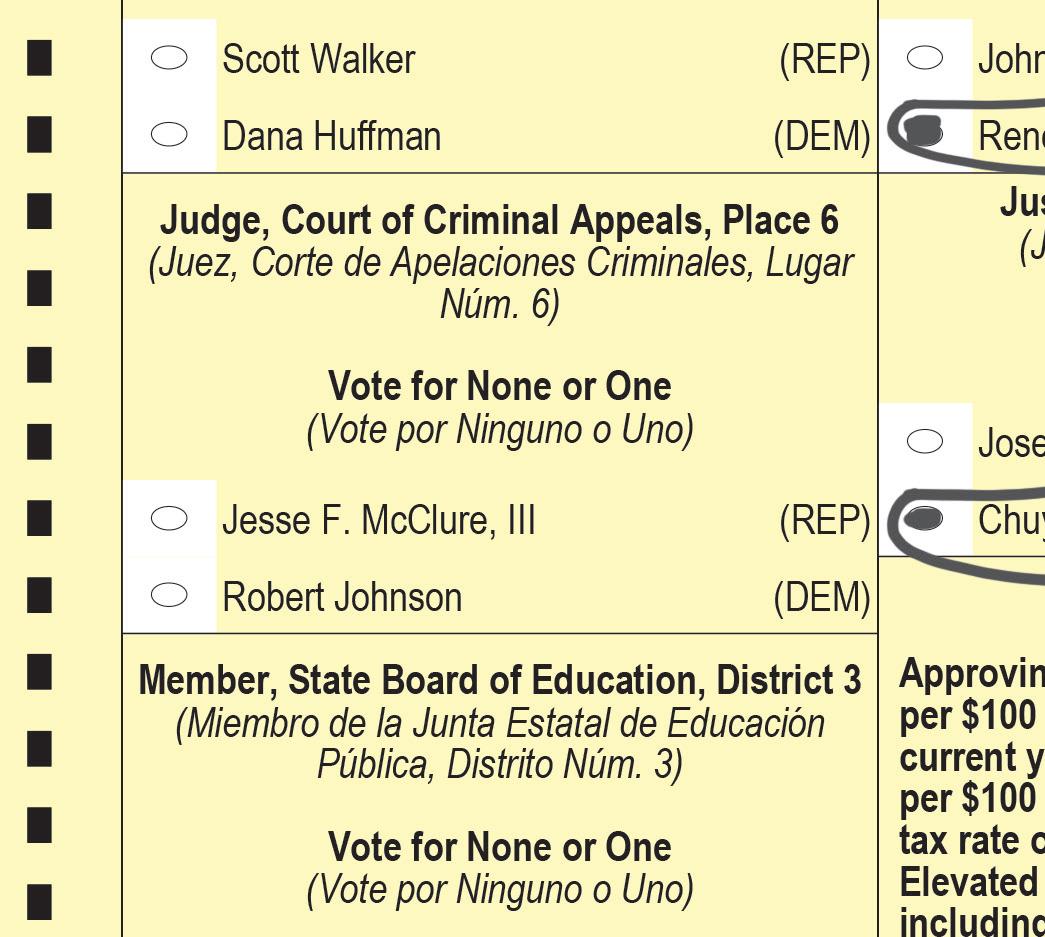1045x937 pixels.
Task: Click the (DEM) label beside Robert Johnson
Action: [x=822, y=597]
